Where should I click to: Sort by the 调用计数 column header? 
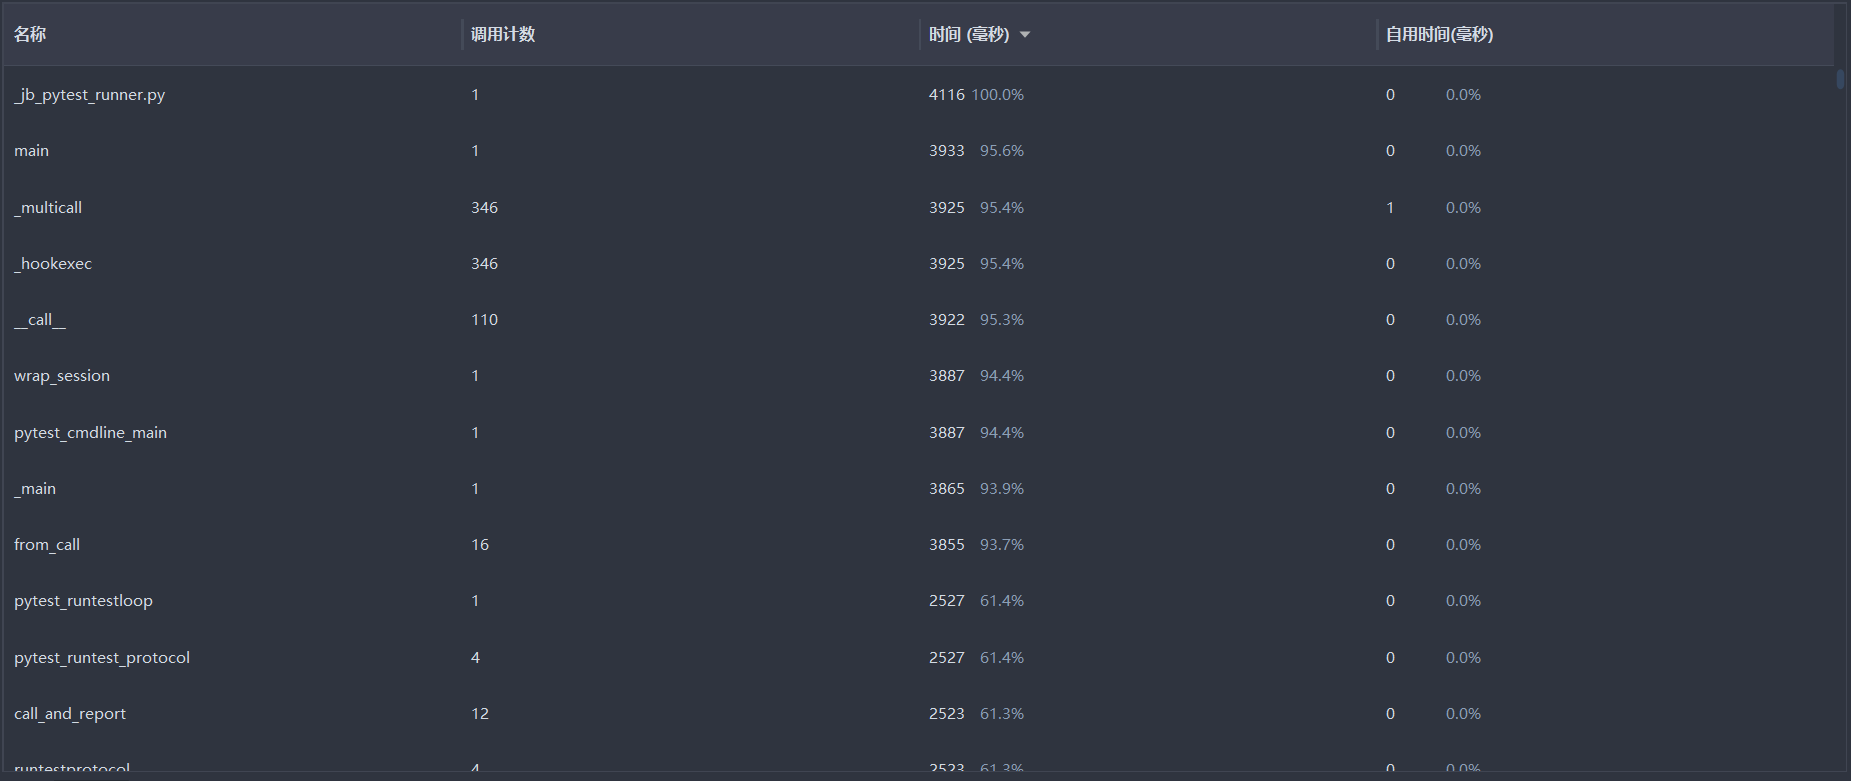point(503,35)
